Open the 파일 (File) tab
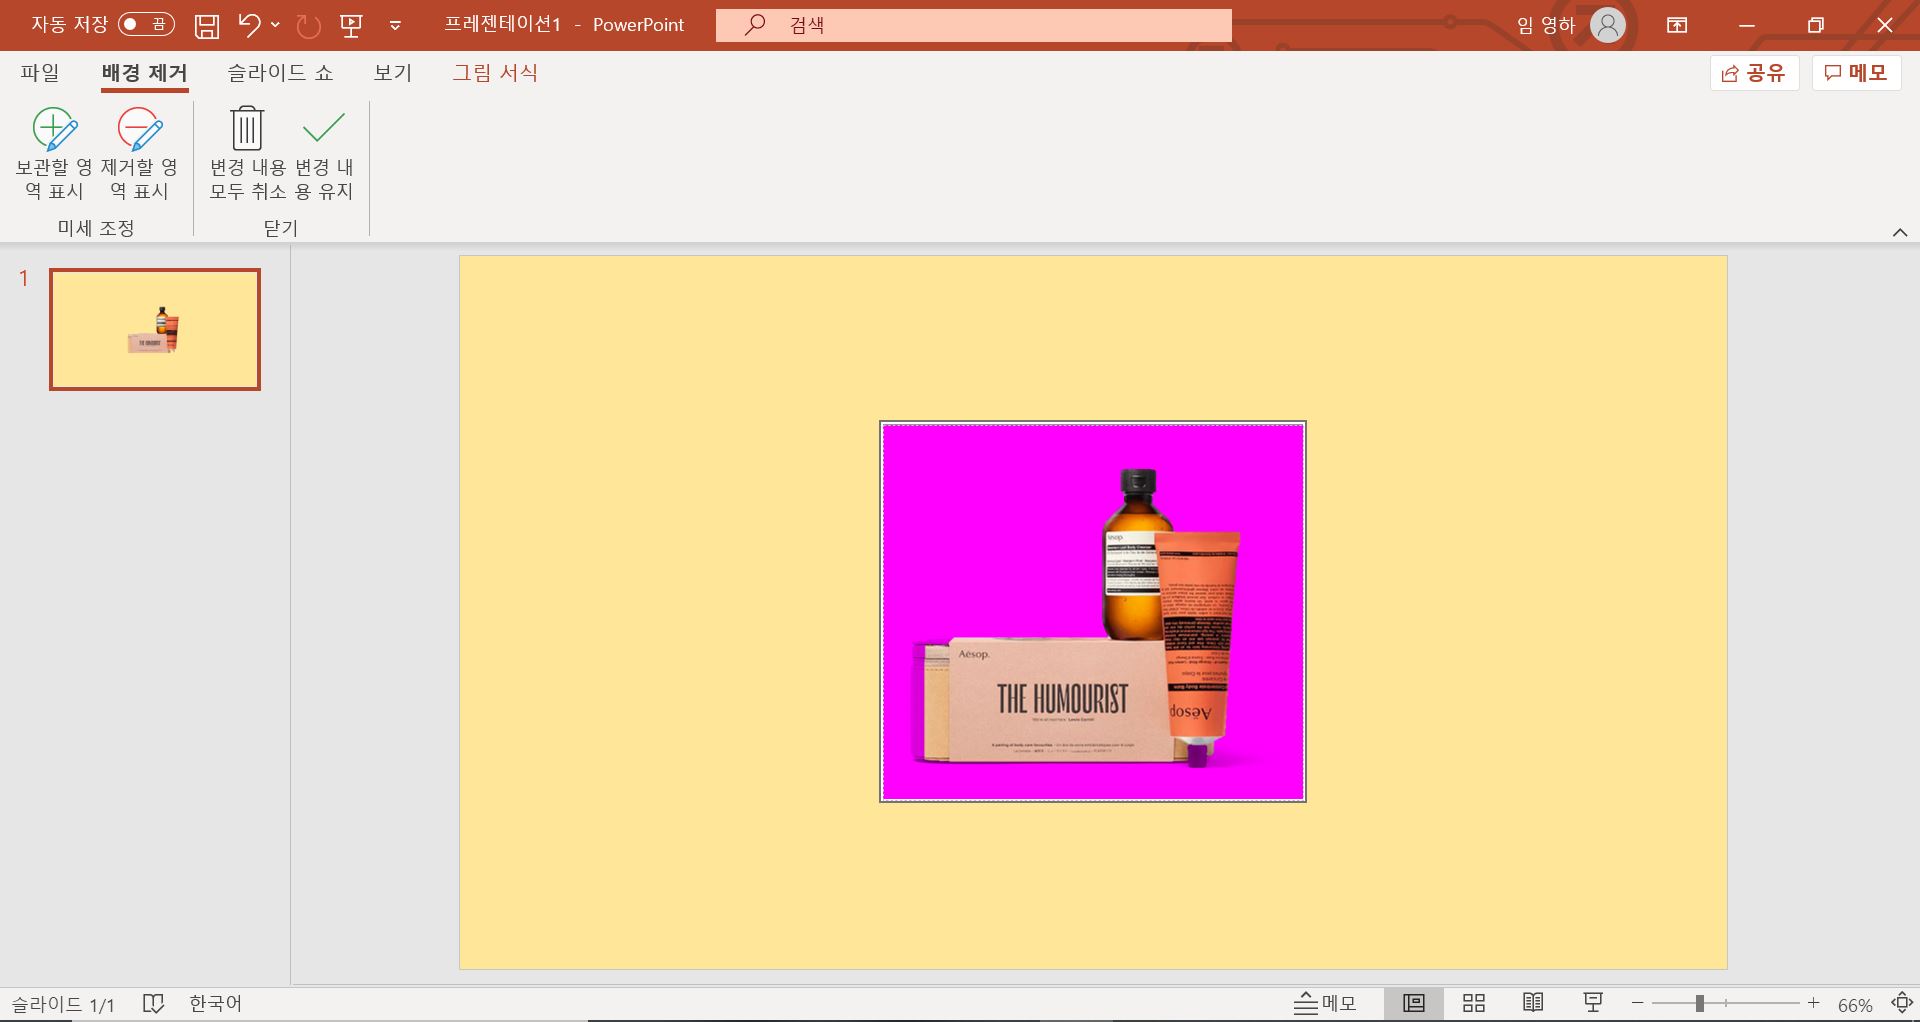This screenshot has width=1920, height=1022. coord(40,73)
